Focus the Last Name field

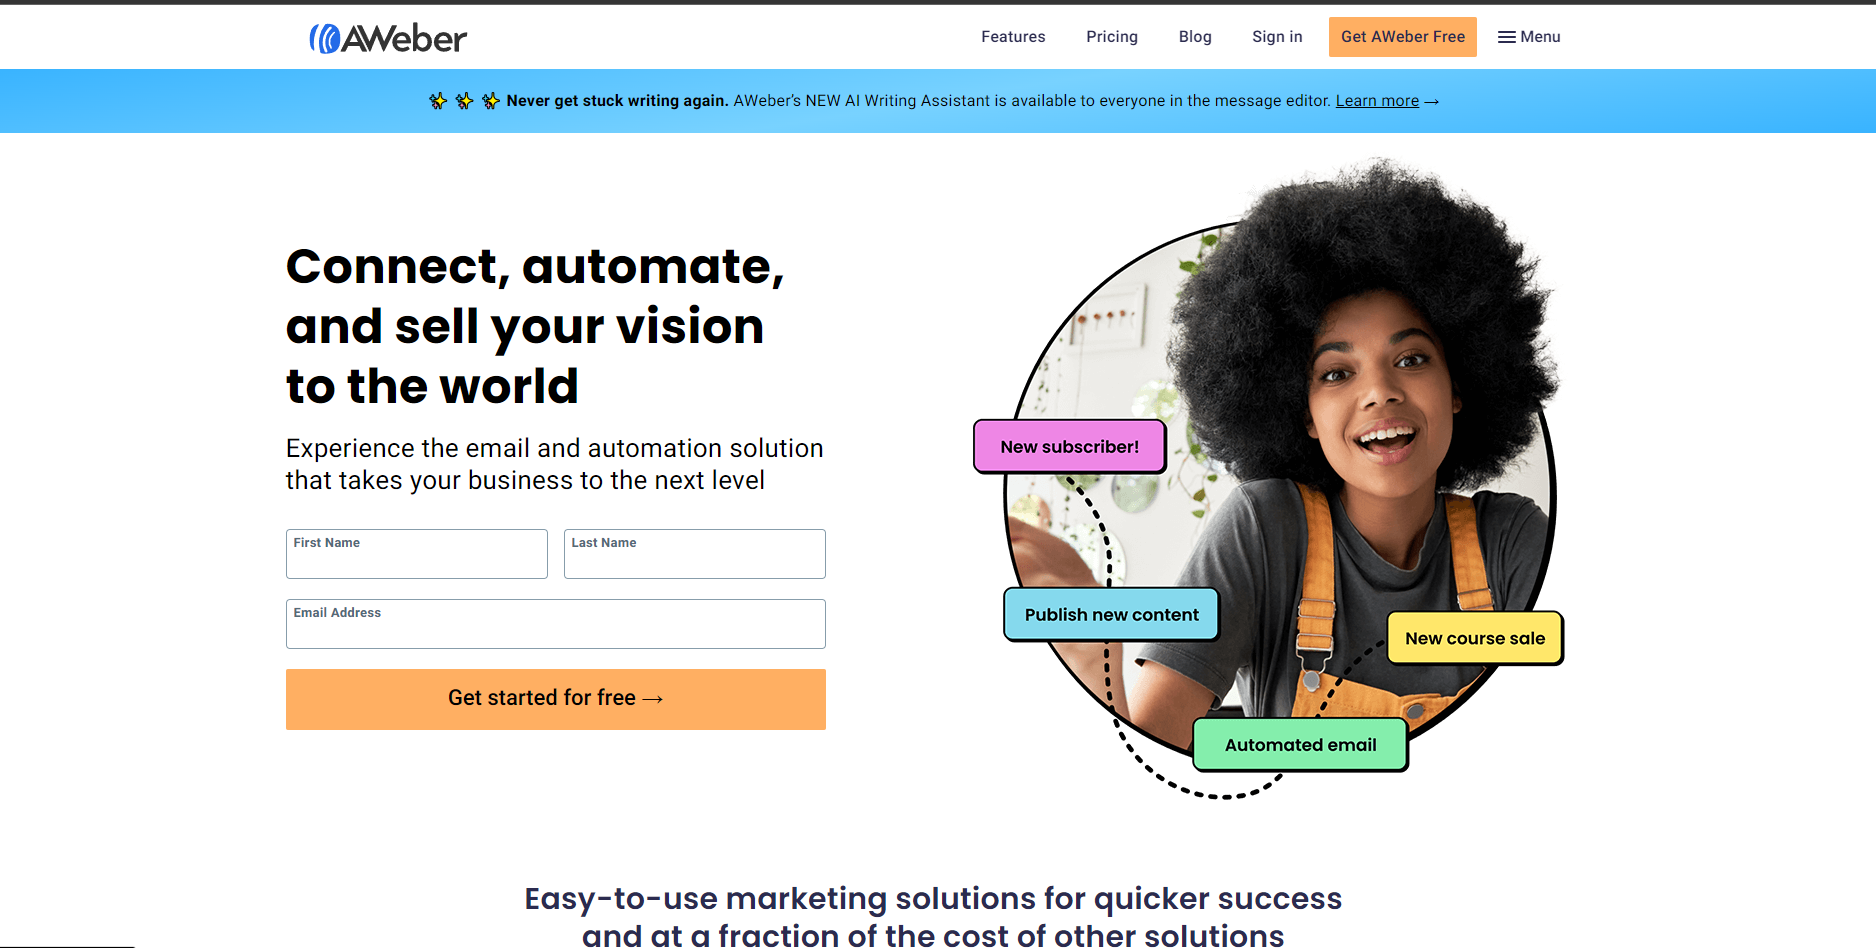[x=695, y=554]
